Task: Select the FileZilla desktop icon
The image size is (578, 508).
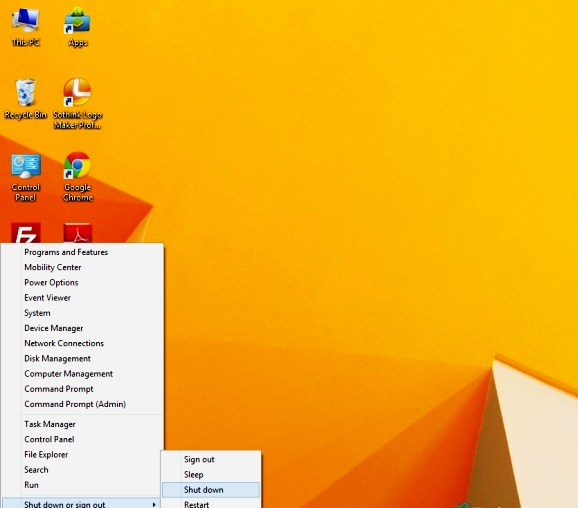Action: [26, 233]
